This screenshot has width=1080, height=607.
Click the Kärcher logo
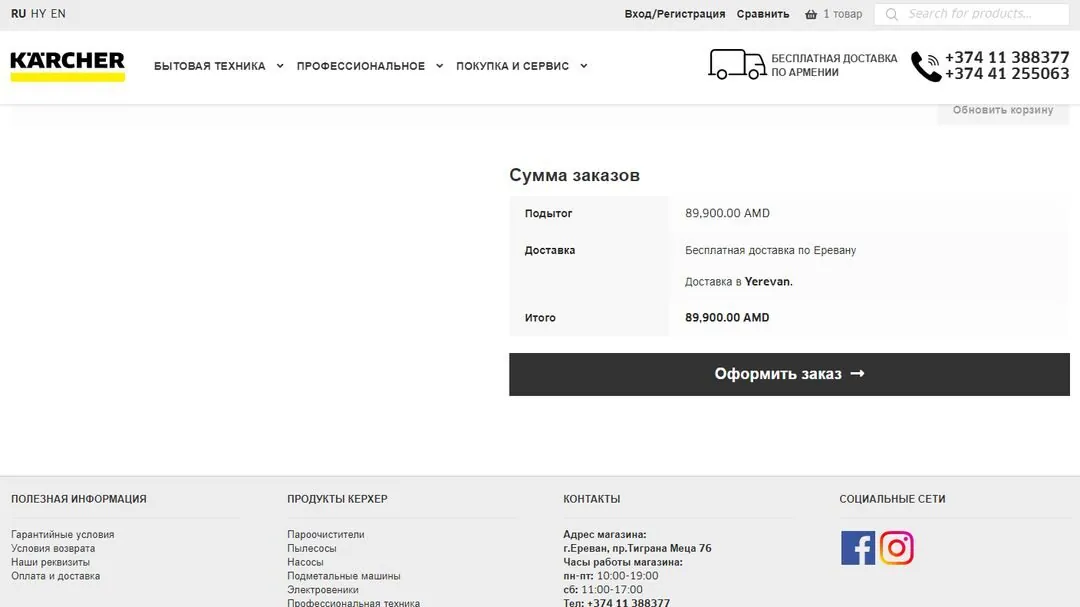coord(68,66)
